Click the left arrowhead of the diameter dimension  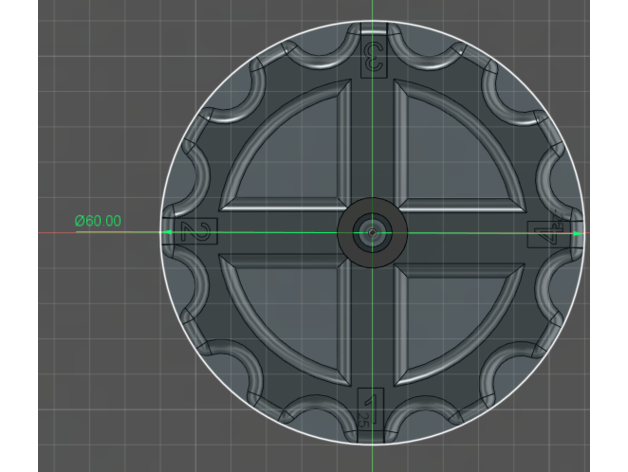point(168,233)
